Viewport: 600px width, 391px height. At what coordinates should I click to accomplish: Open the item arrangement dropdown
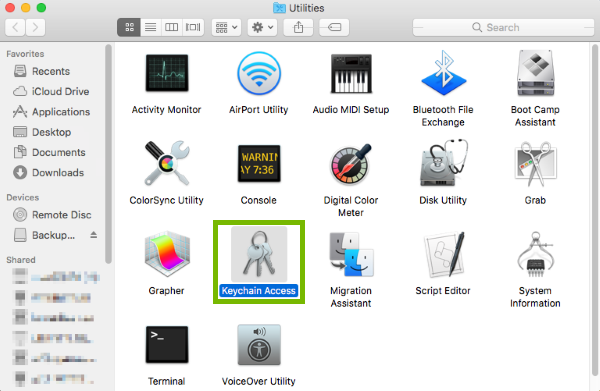227,28
